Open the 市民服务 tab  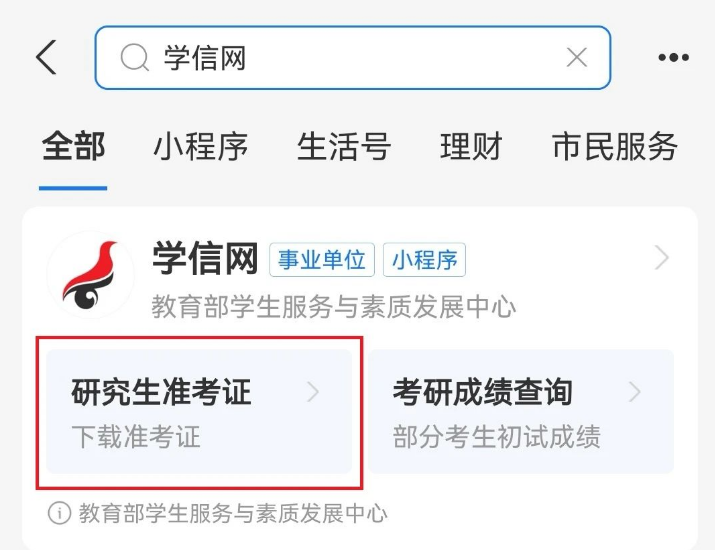(615, 146)
